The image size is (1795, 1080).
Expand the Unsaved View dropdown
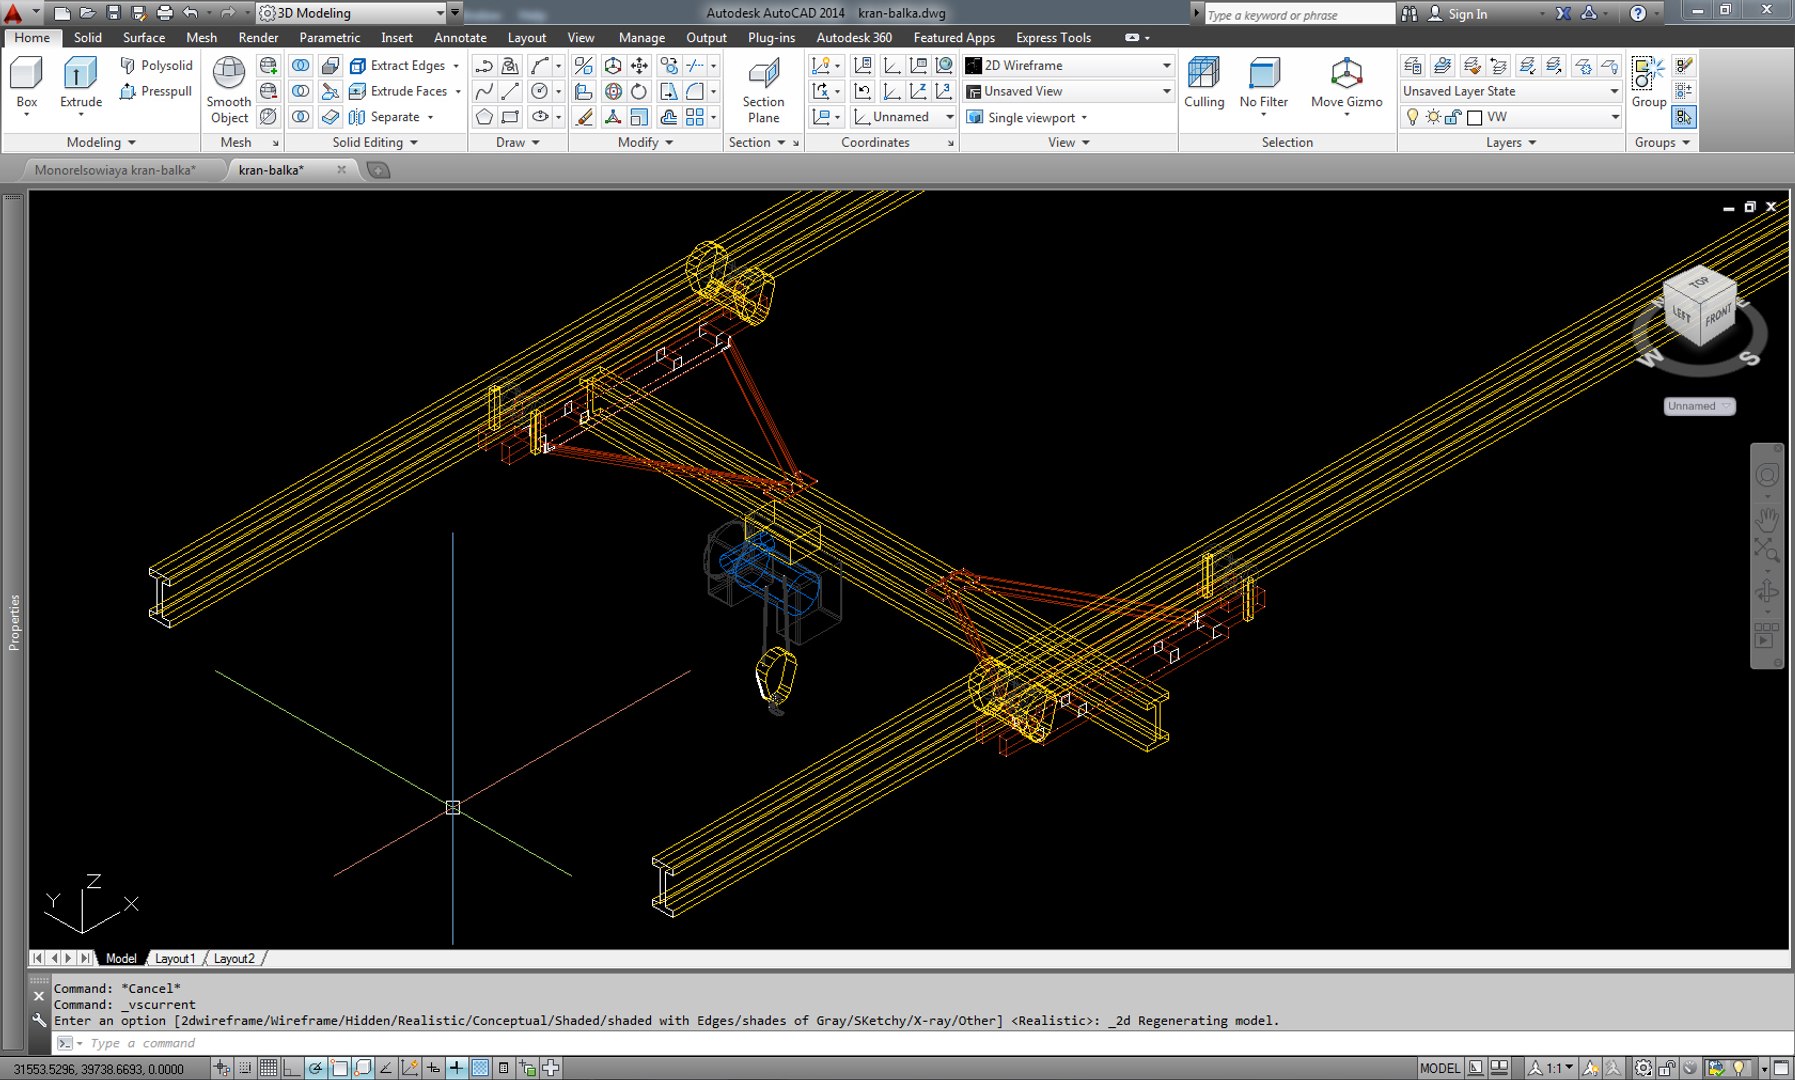[1067, 91]
